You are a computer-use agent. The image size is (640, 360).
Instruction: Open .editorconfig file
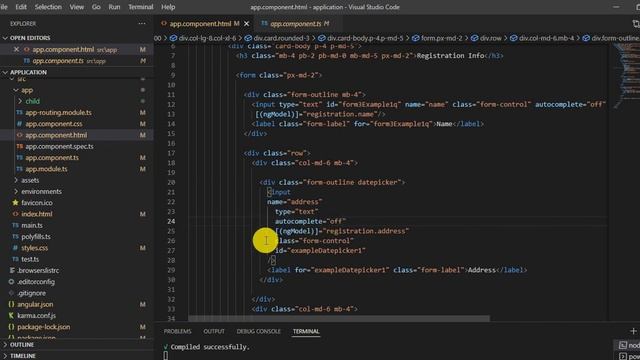[36, 282]
